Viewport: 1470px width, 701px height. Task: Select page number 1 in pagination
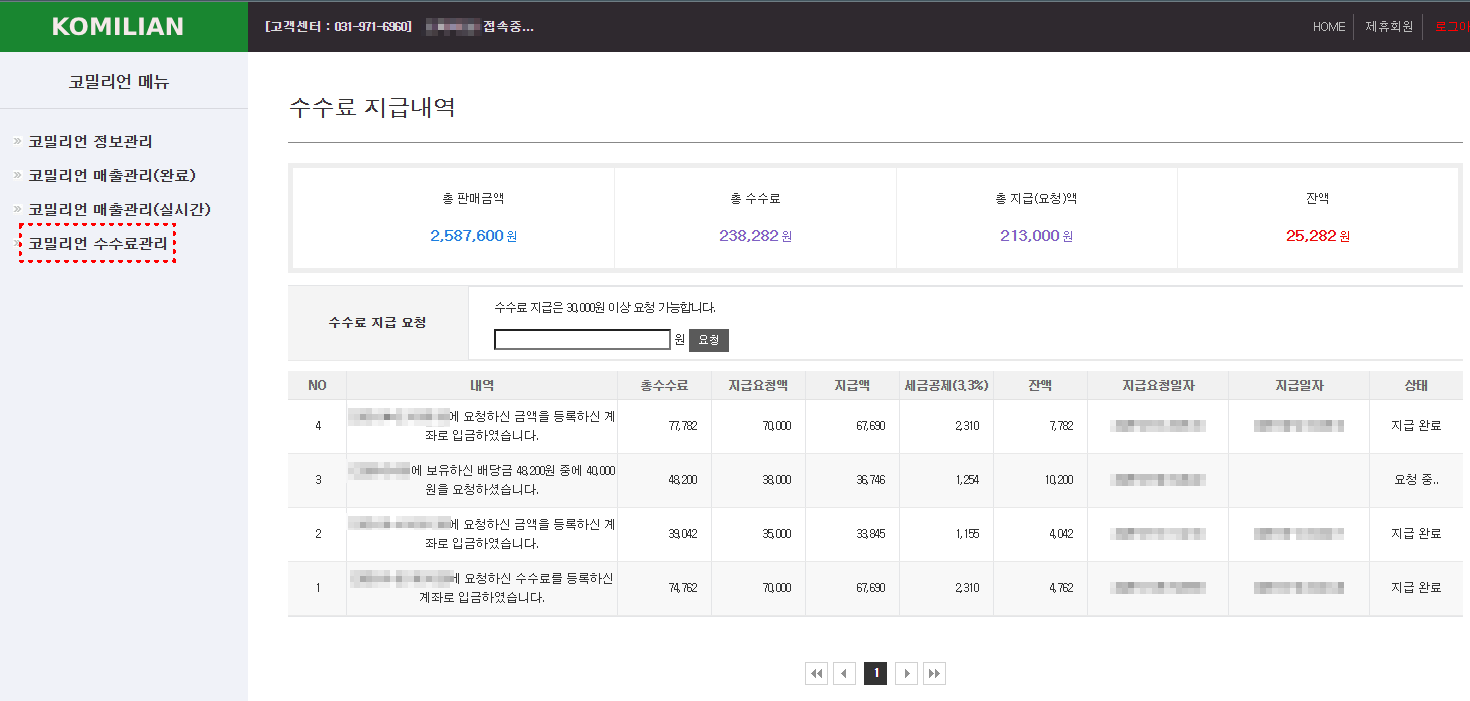875,674
